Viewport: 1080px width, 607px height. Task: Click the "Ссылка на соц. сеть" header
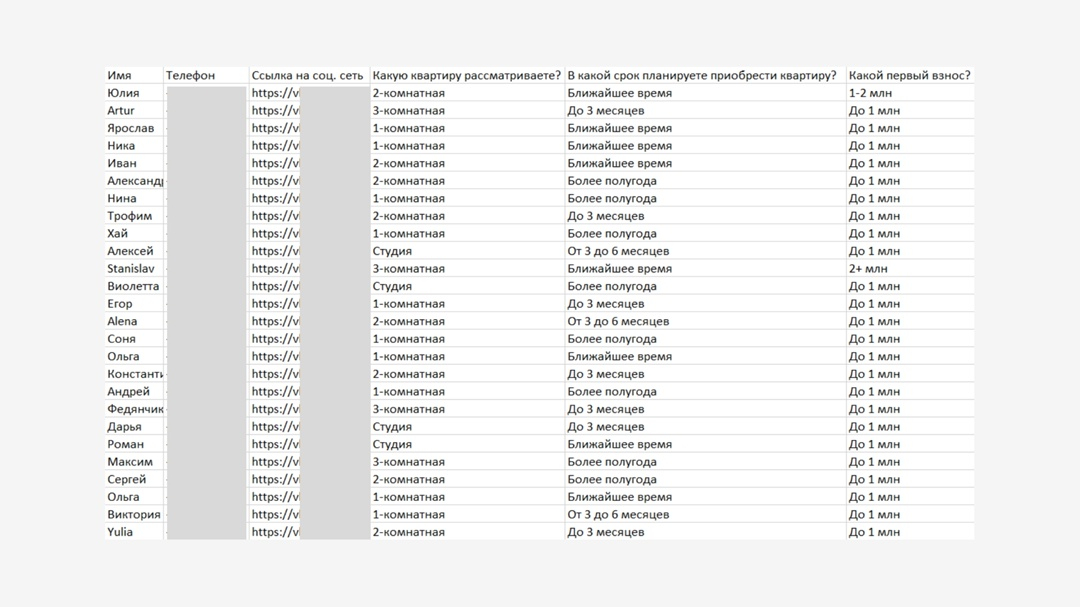[307, 76]
